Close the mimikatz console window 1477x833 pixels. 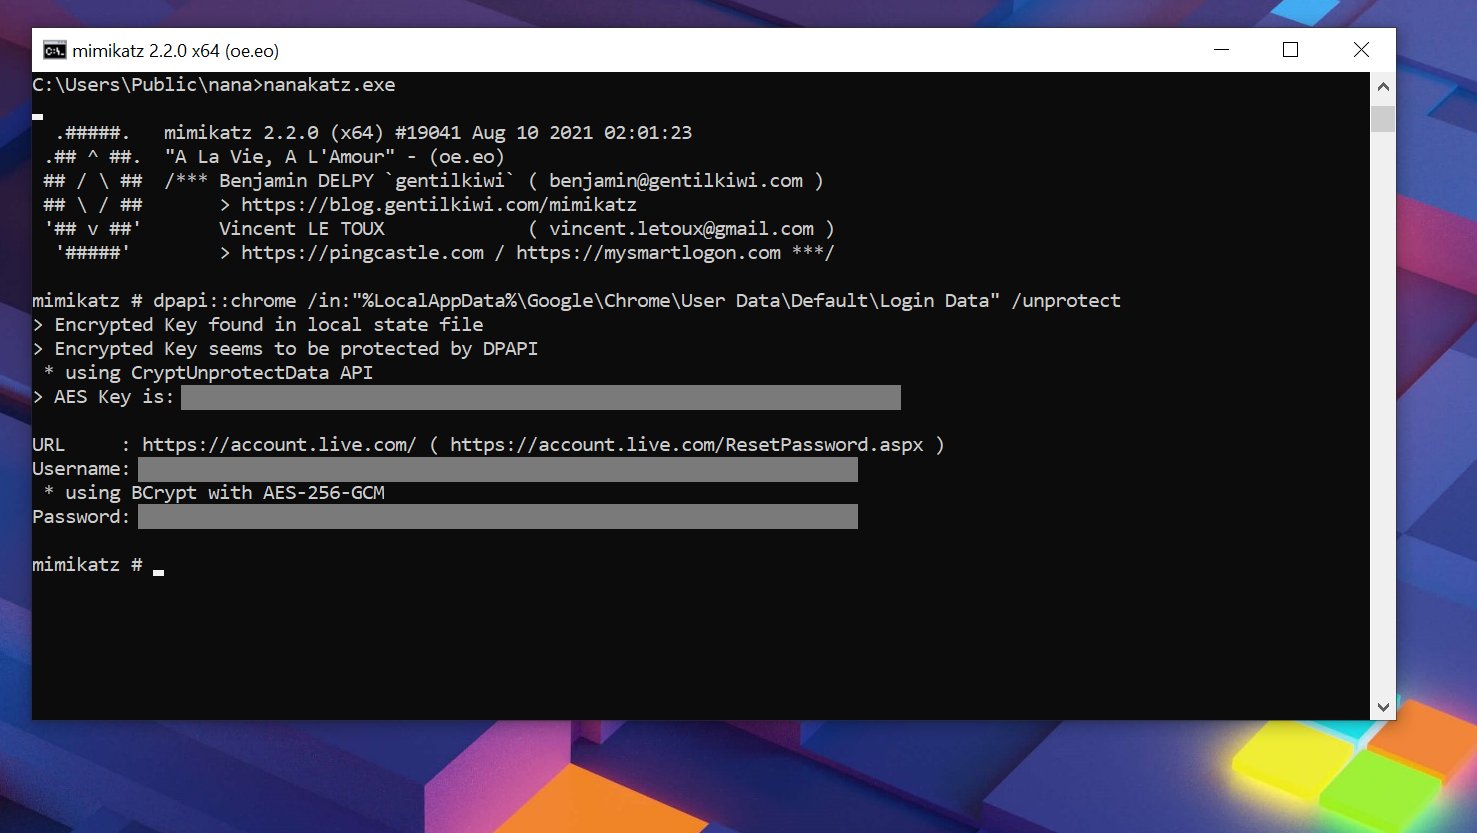tap(1361, 50)
